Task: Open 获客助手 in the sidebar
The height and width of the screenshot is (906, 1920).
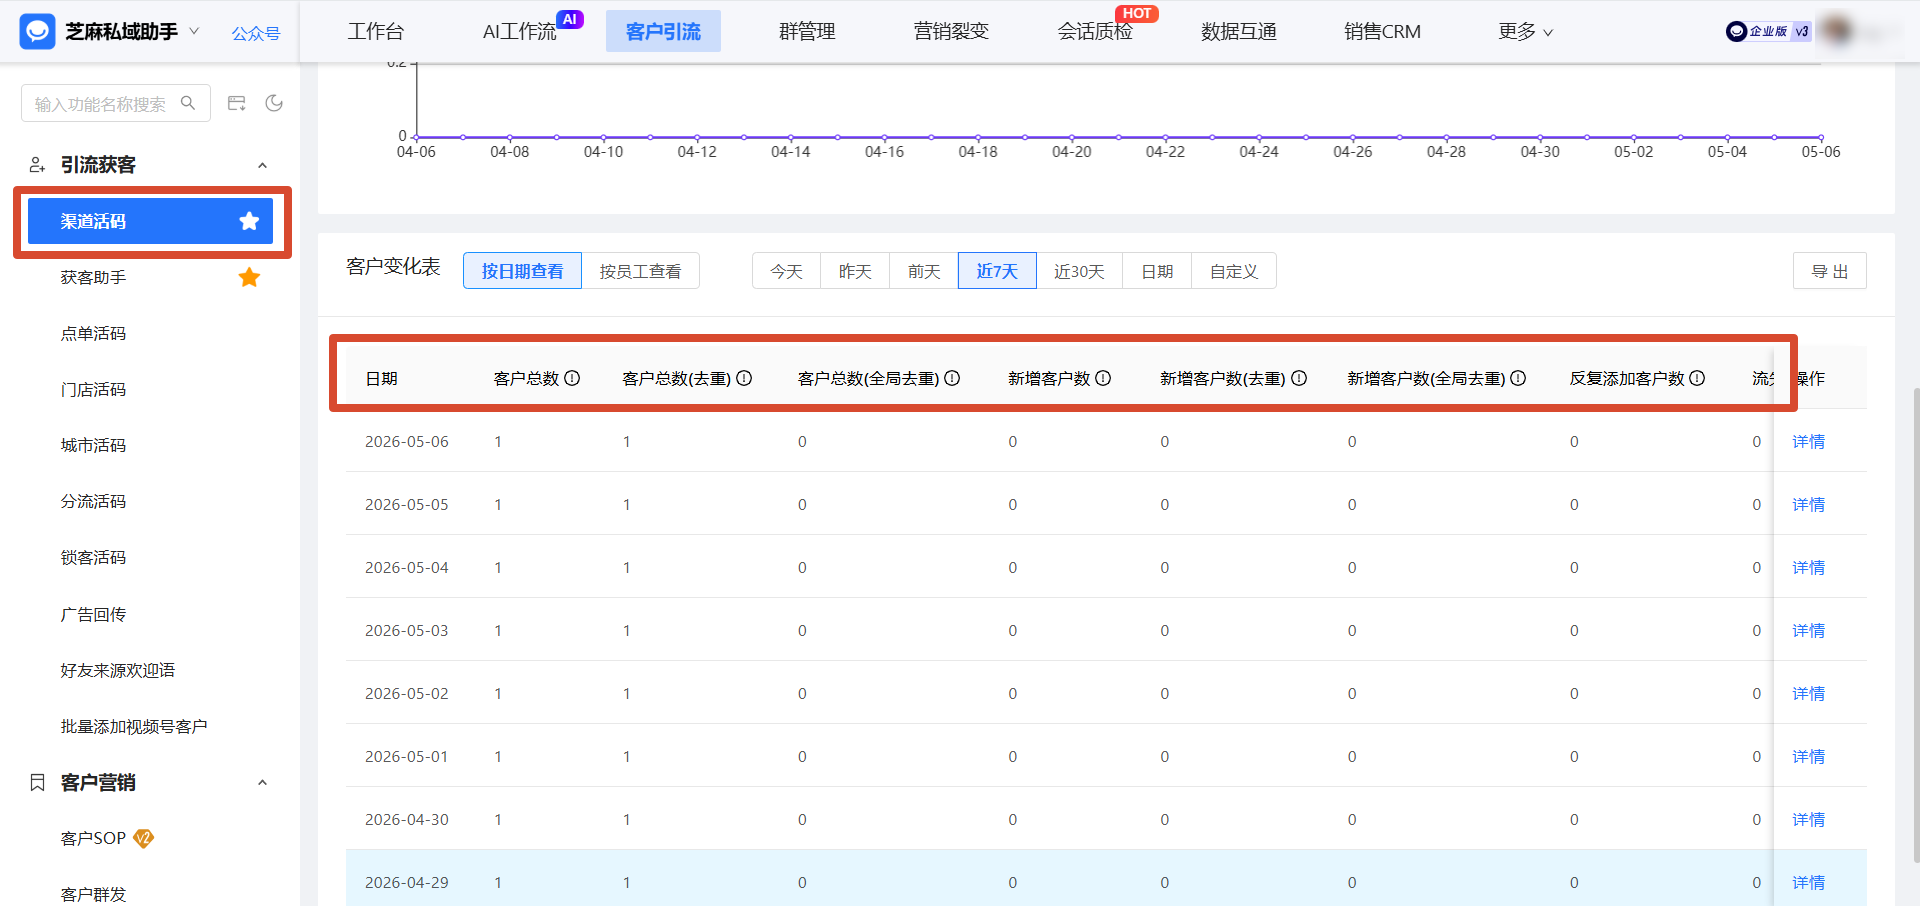Action: coord(93,277)
